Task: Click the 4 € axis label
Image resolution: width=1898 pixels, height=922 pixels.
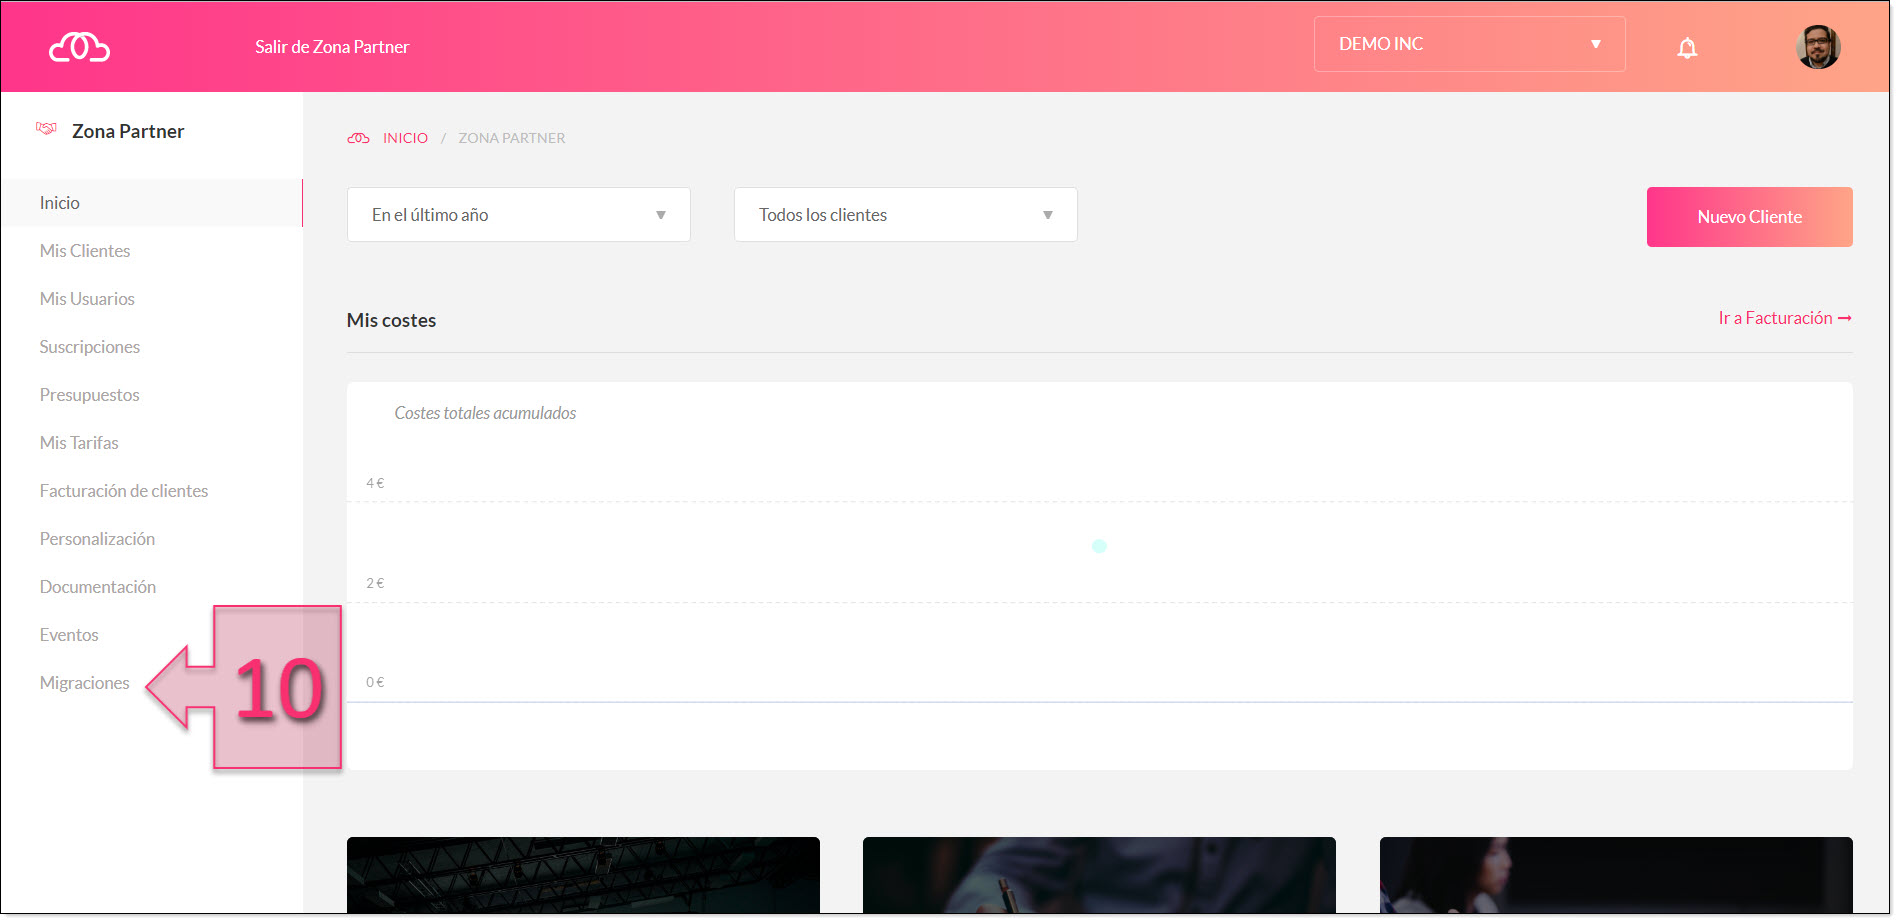Action: coord(375,483)
